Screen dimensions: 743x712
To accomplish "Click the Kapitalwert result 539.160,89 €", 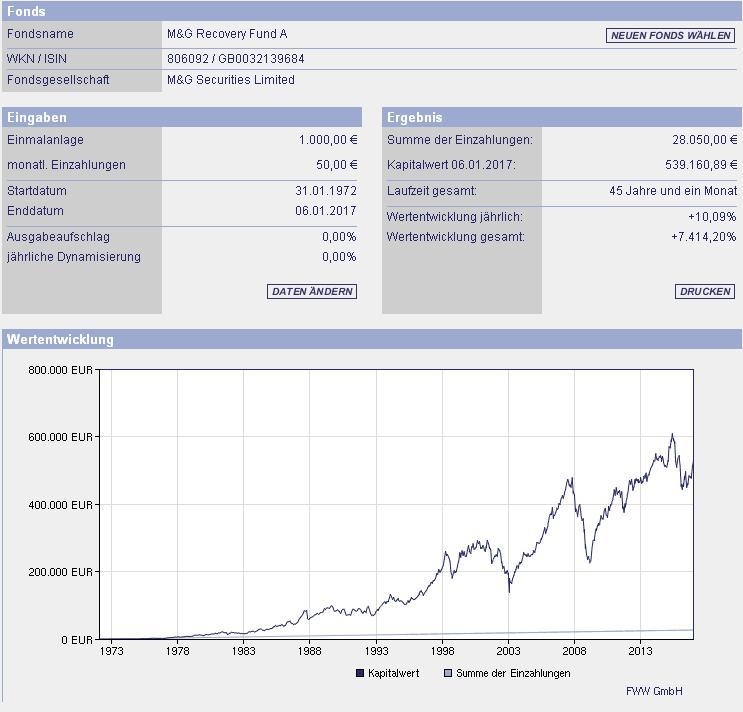I will [x=701, y=165].
